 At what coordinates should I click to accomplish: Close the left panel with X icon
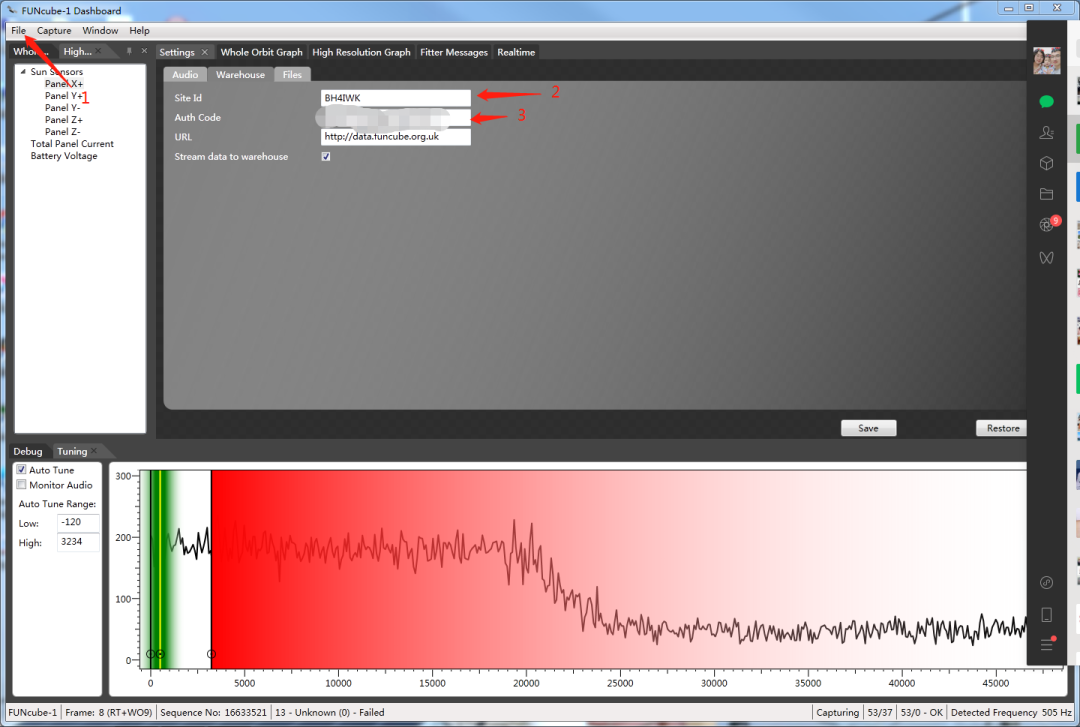144,51
